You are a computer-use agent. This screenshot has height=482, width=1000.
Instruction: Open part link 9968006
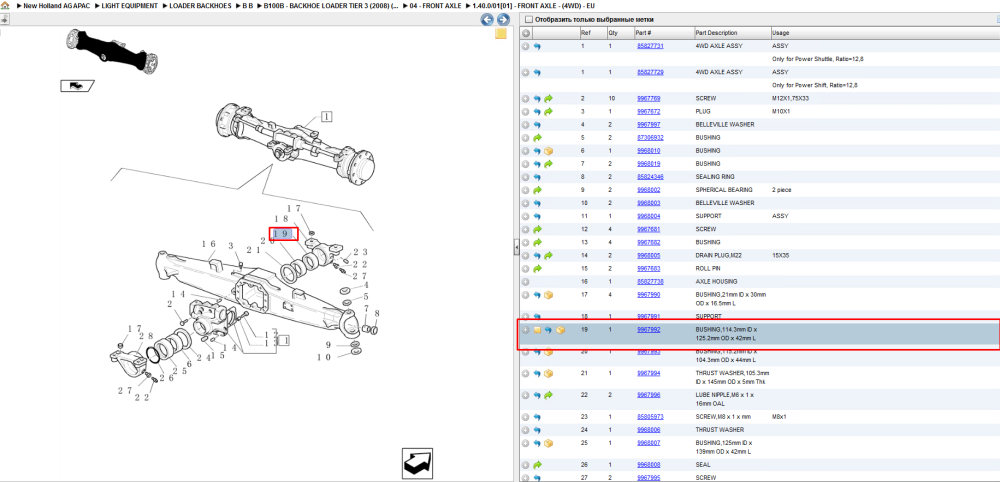coord(649,430)
